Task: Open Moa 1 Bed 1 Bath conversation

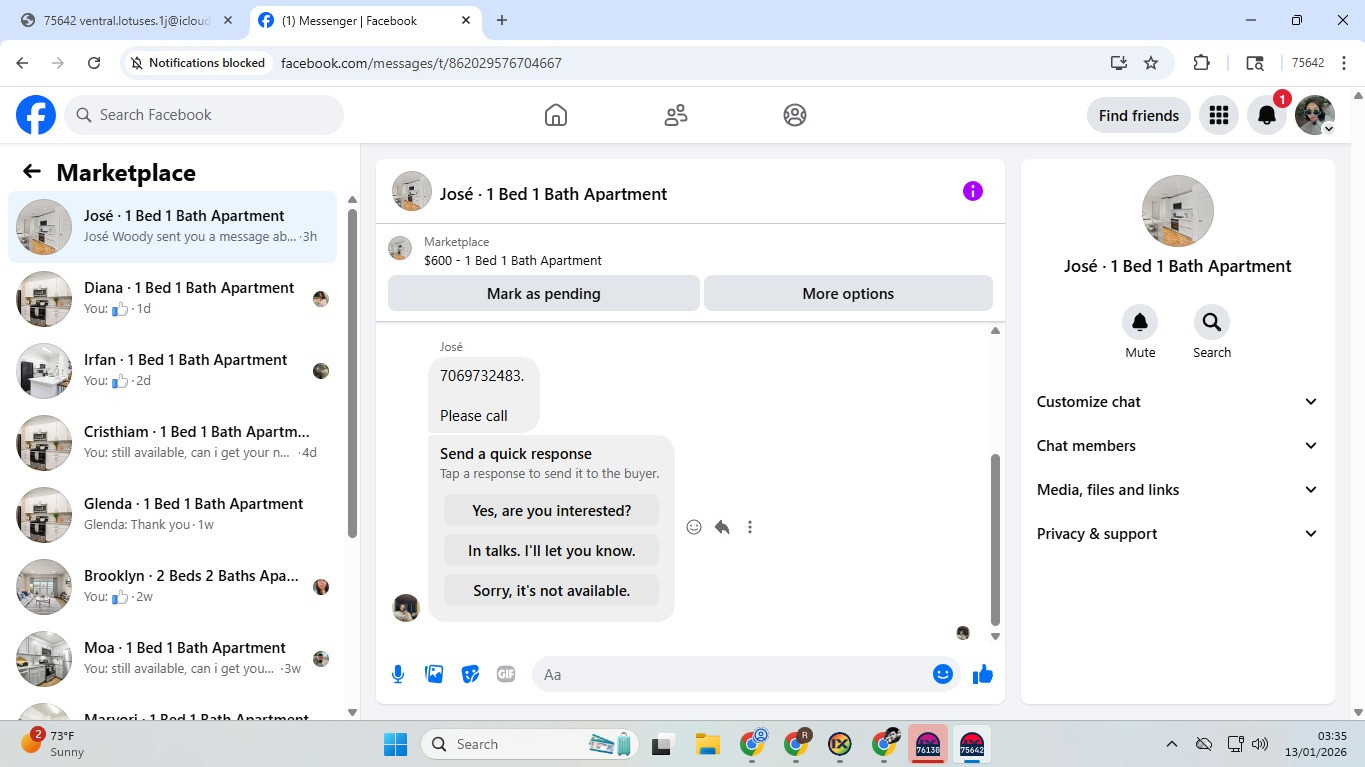Action: click(x=172, y=659)
